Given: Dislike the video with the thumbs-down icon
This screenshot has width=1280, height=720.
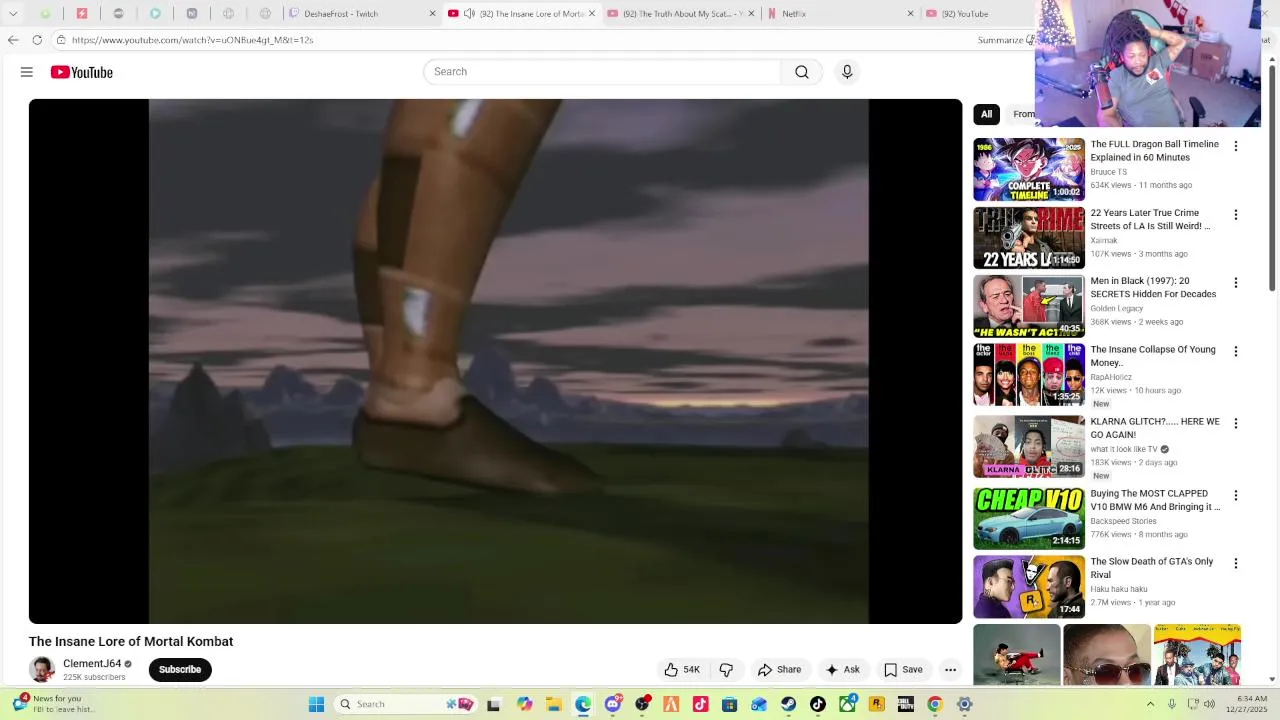Looking at the screenshot, I should coord(726,670).
